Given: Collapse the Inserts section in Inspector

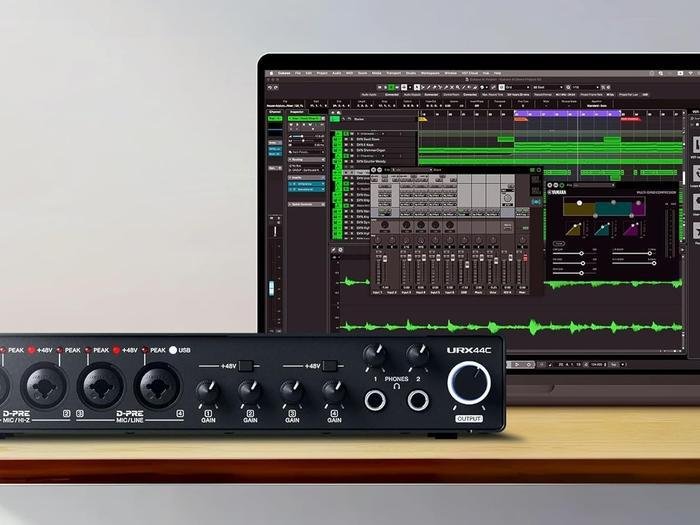Looking at the screenshot, I should 306,178.
